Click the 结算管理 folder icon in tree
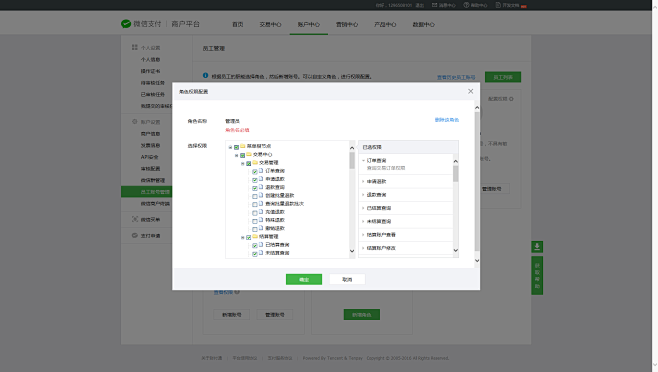This screenshot has width=658, height=372. tap(255, 236)
